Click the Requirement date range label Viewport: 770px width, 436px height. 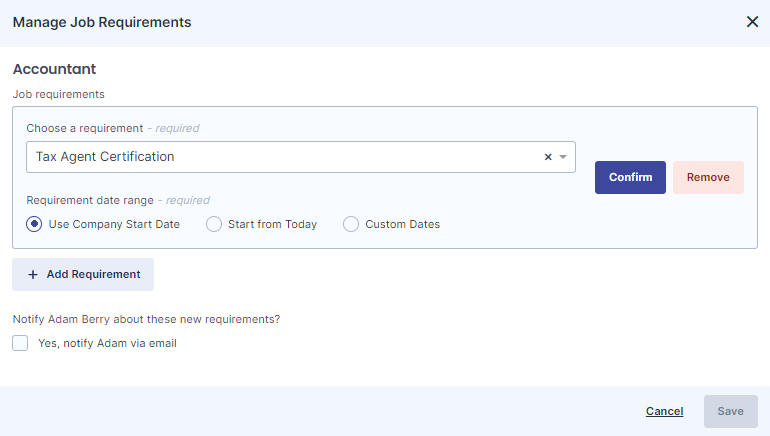tap(90, 200)
